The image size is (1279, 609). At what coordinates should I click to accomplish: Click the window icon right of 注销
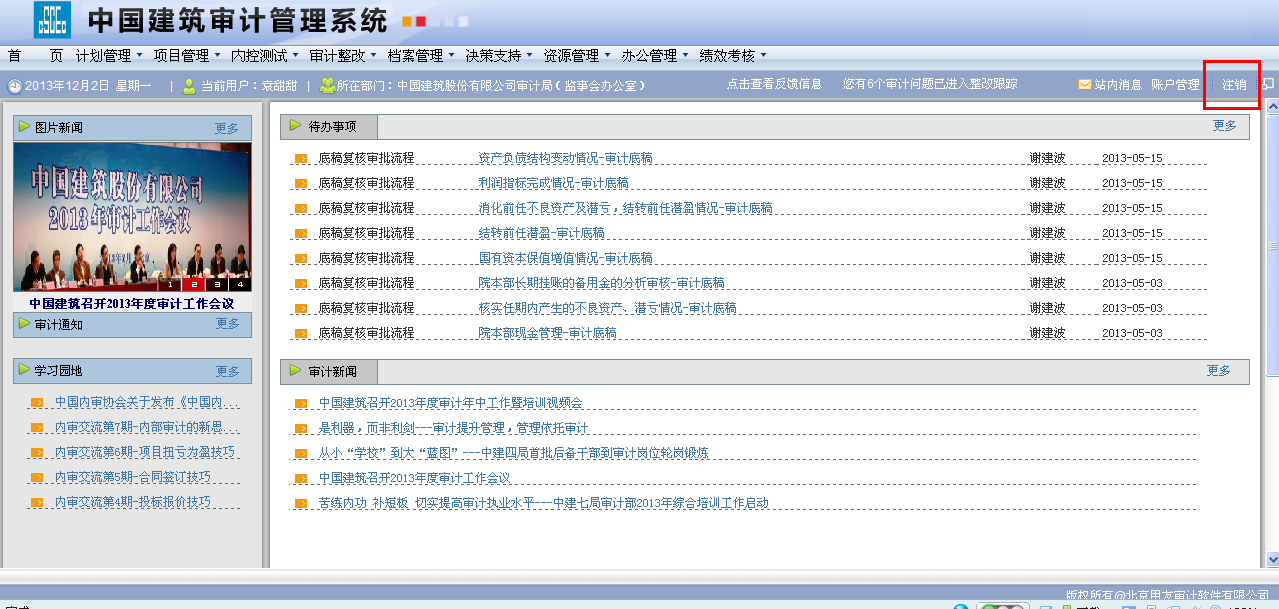pyautogui.click(x=1268, y=85)
